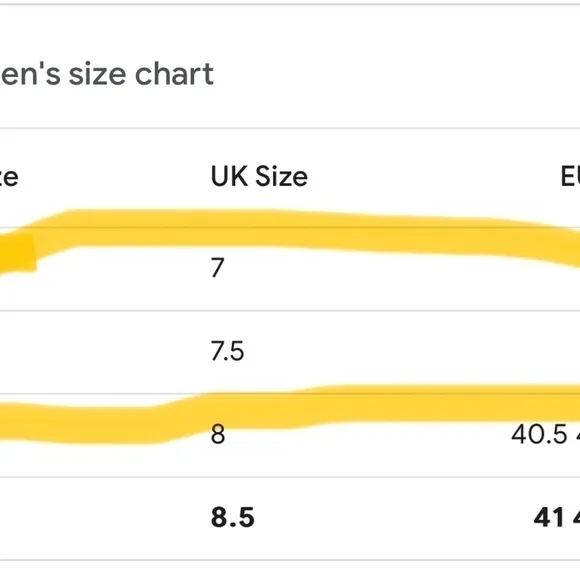Click the bold EU size 41 value
This screenshot has height=580, width=580.
click(549, 517)
